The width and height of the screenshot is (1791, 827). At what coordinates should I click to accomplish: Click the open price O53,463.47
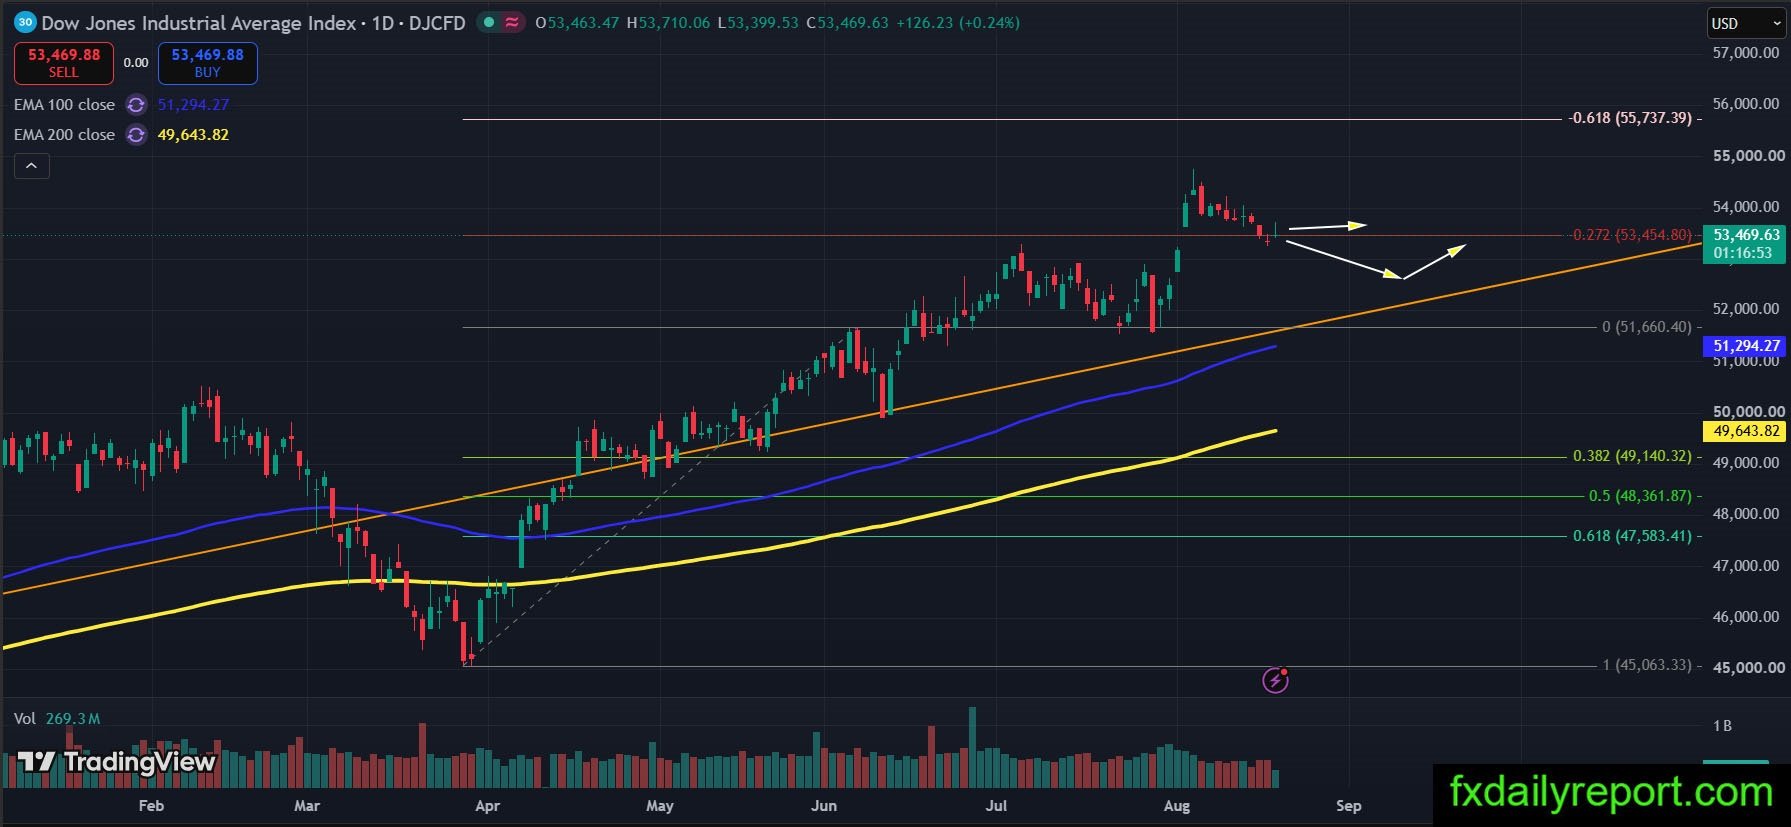coord(578,22)
